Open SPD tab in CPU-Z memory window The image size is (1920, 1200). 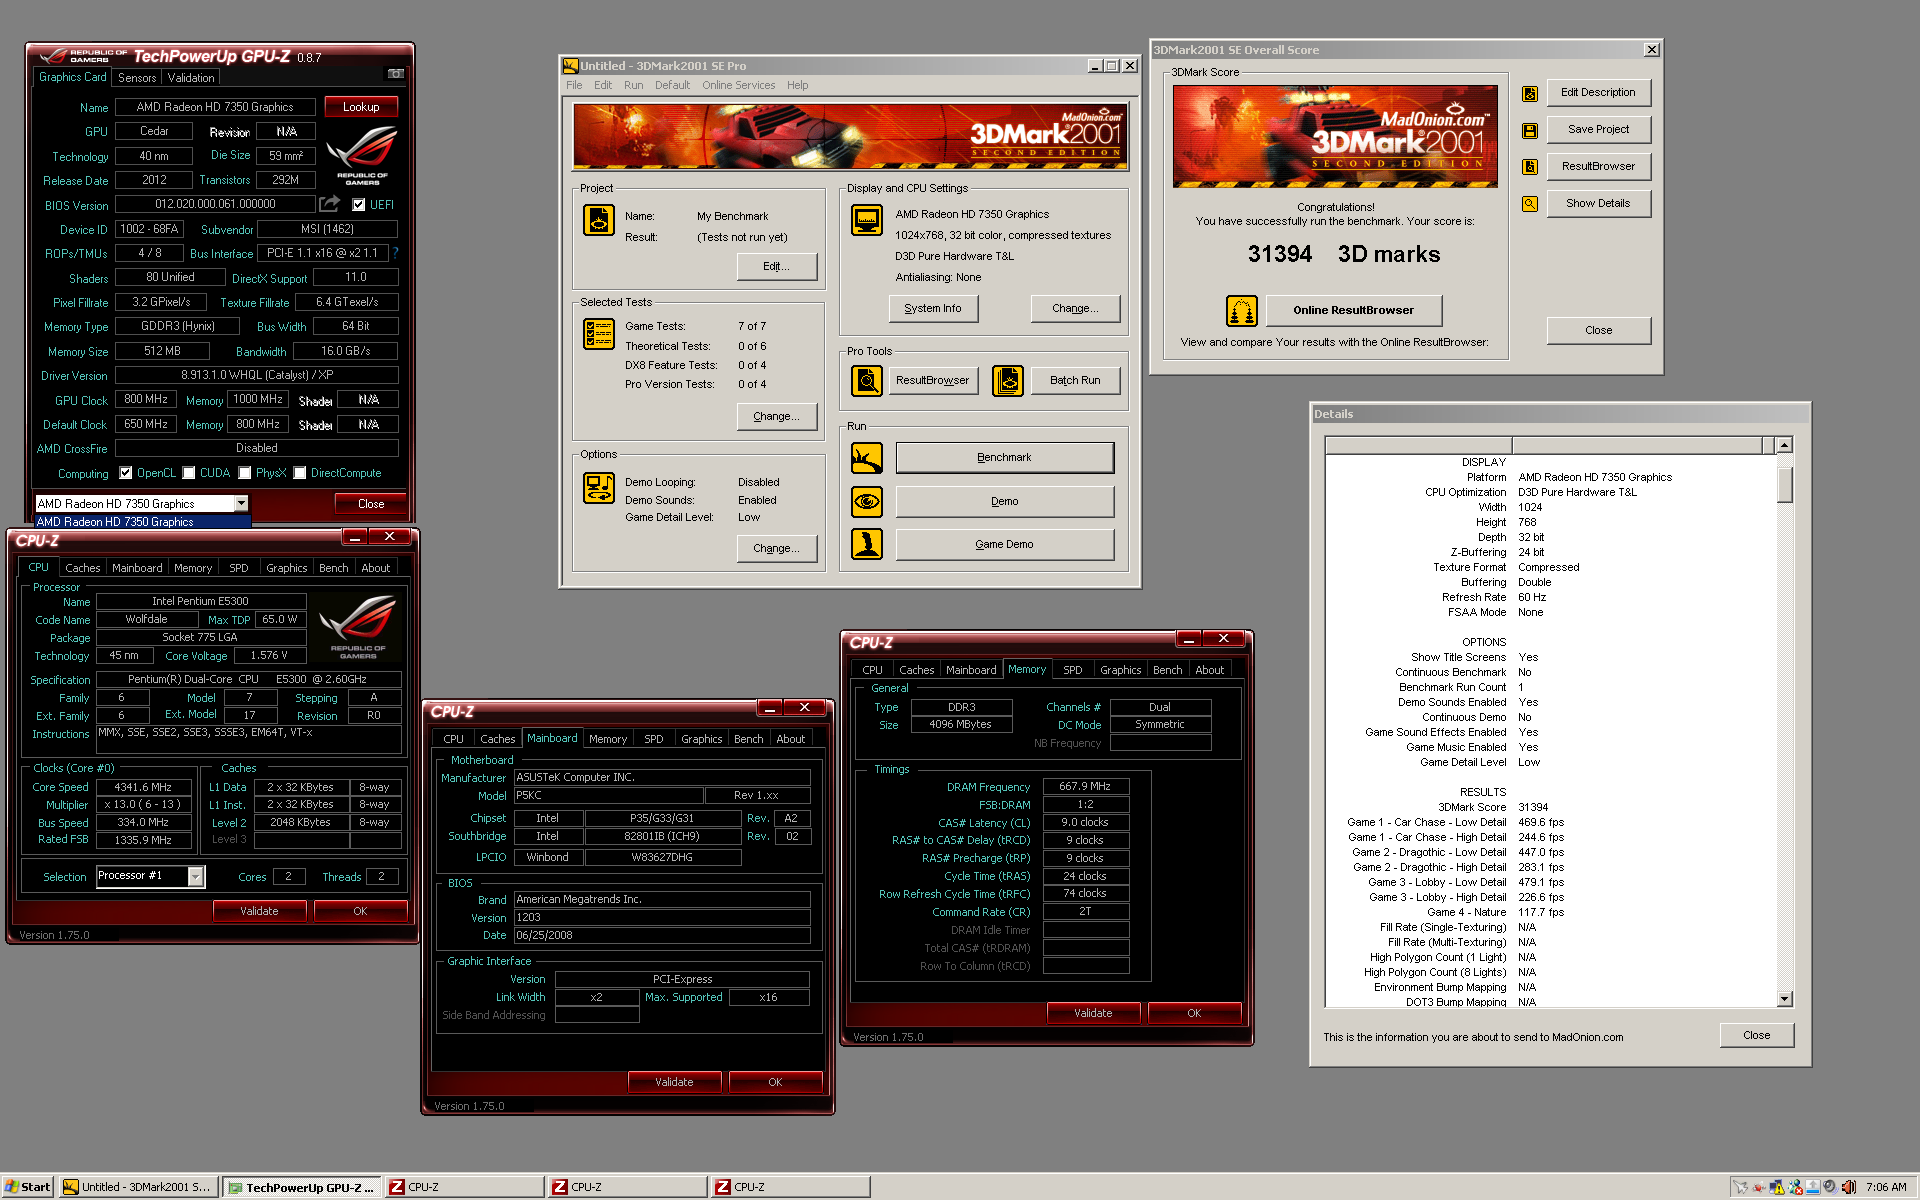pyautogui.click(x=1072, y=670)
